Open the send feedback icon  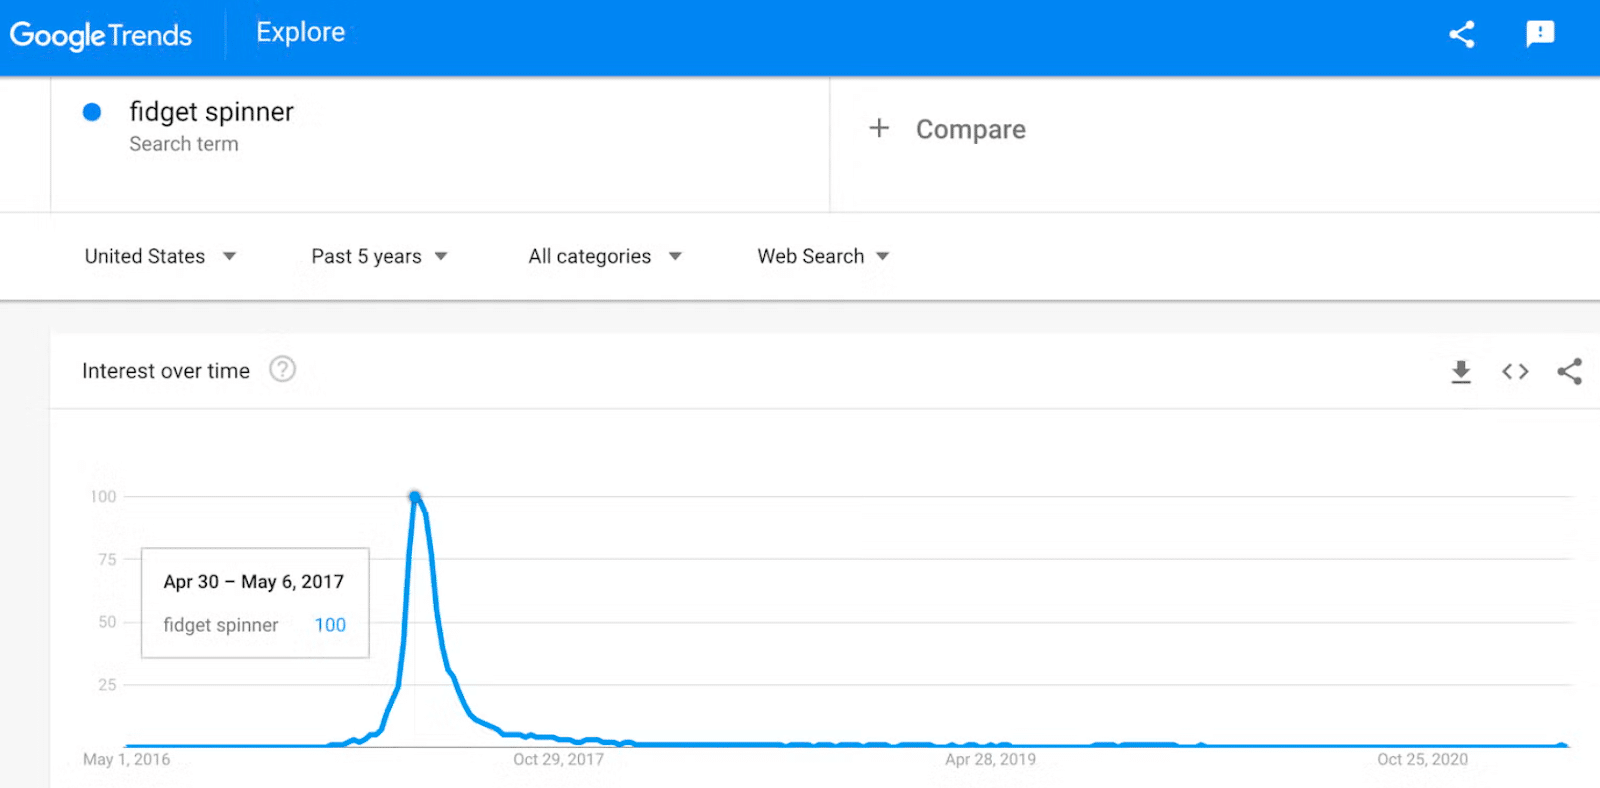1540,34
